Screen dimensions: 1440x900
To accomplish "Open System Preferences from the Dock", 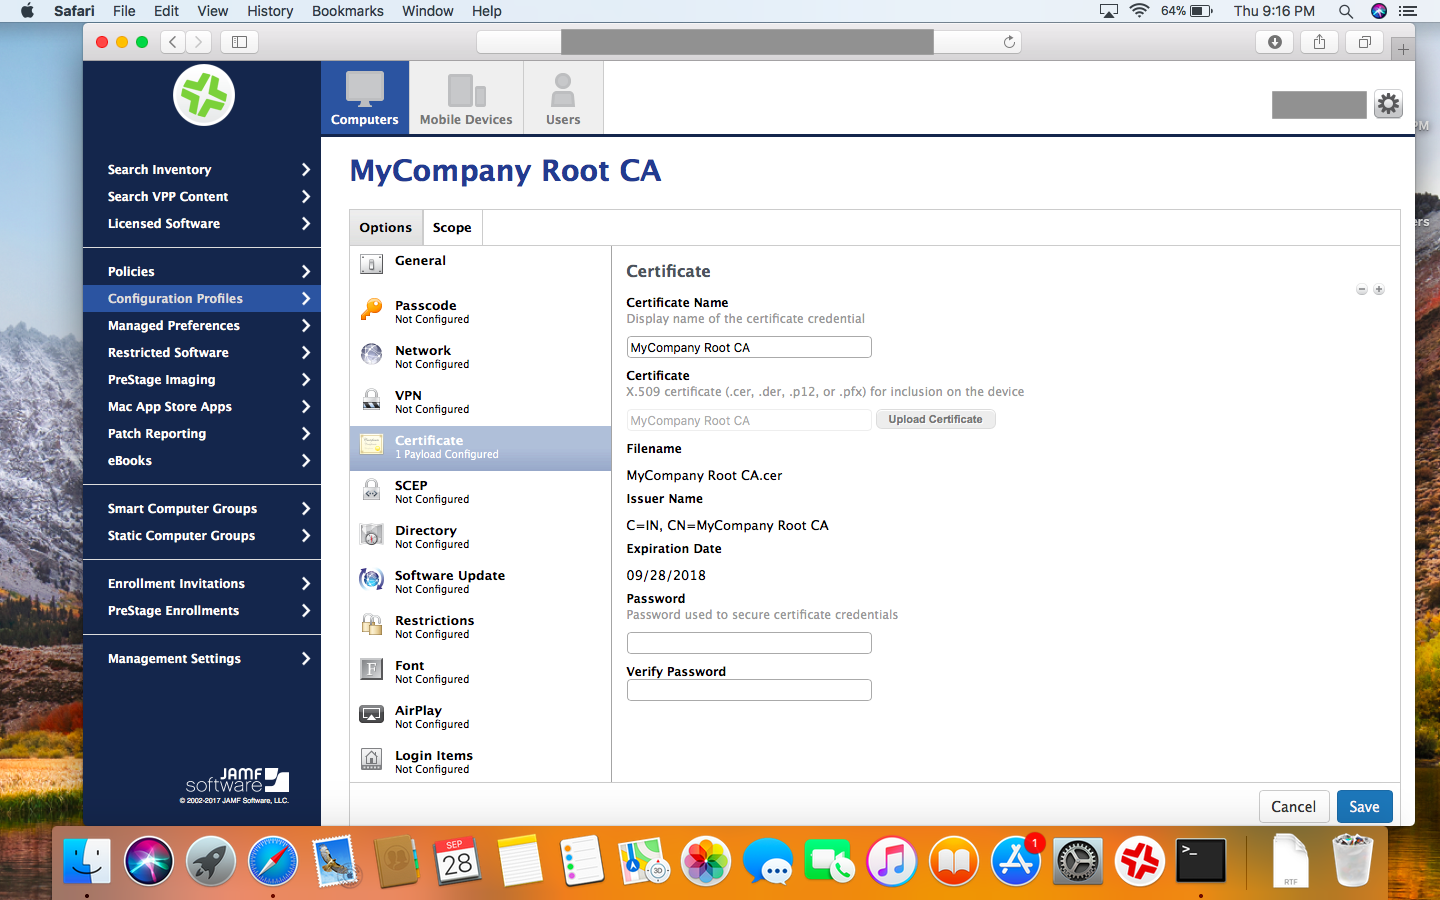I will pyautogui.click(x=1077, y=861).
